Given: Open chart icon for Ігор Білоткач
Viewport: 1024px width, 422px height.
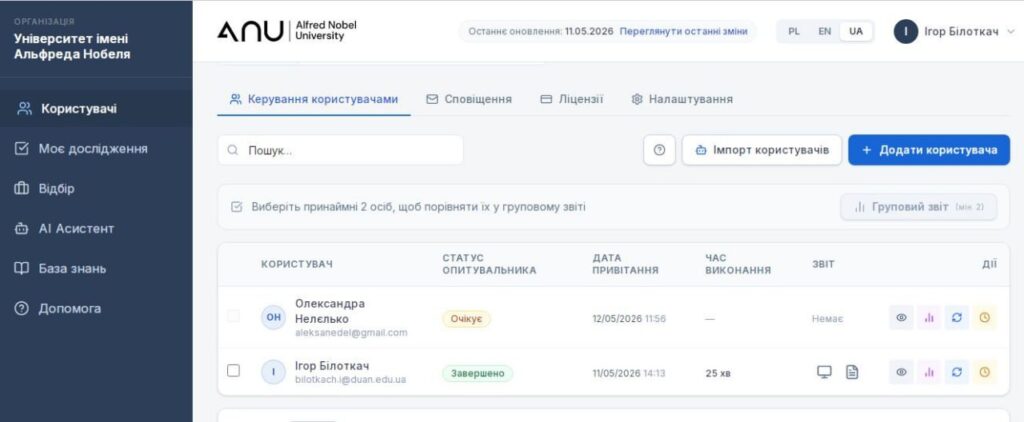Looking at the screenshot, I should point(929,372).
